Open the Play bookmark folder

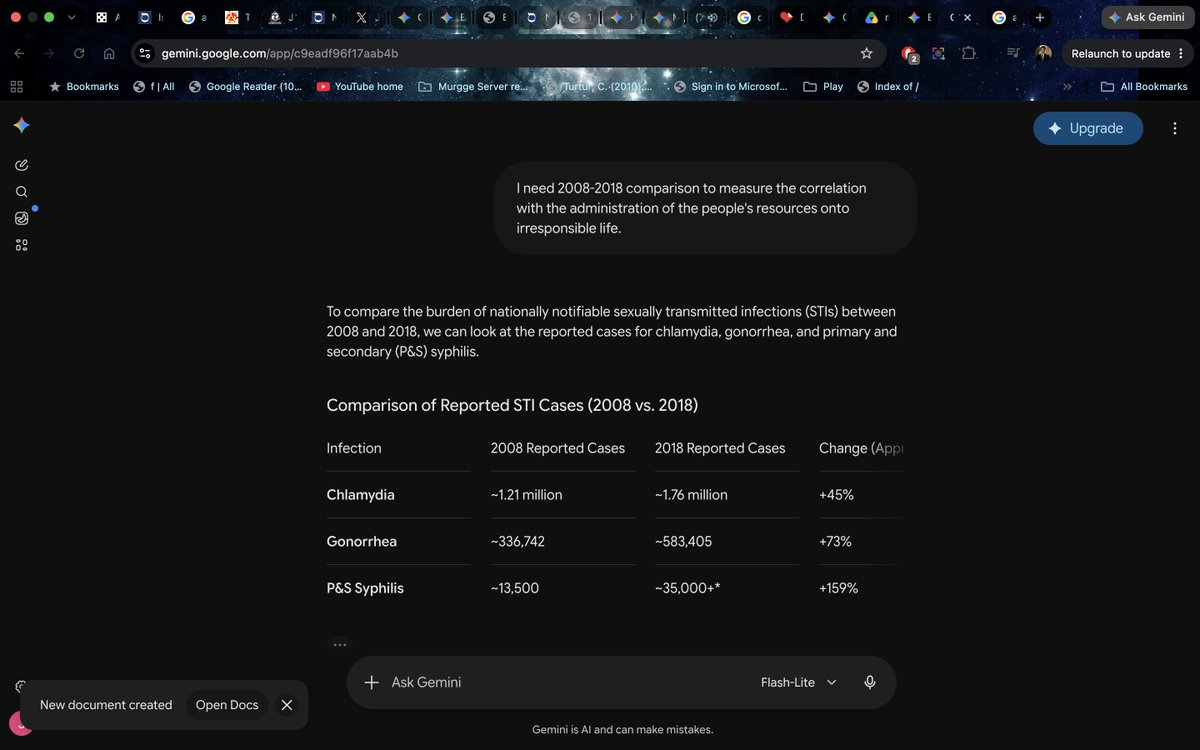coord(823,87)
